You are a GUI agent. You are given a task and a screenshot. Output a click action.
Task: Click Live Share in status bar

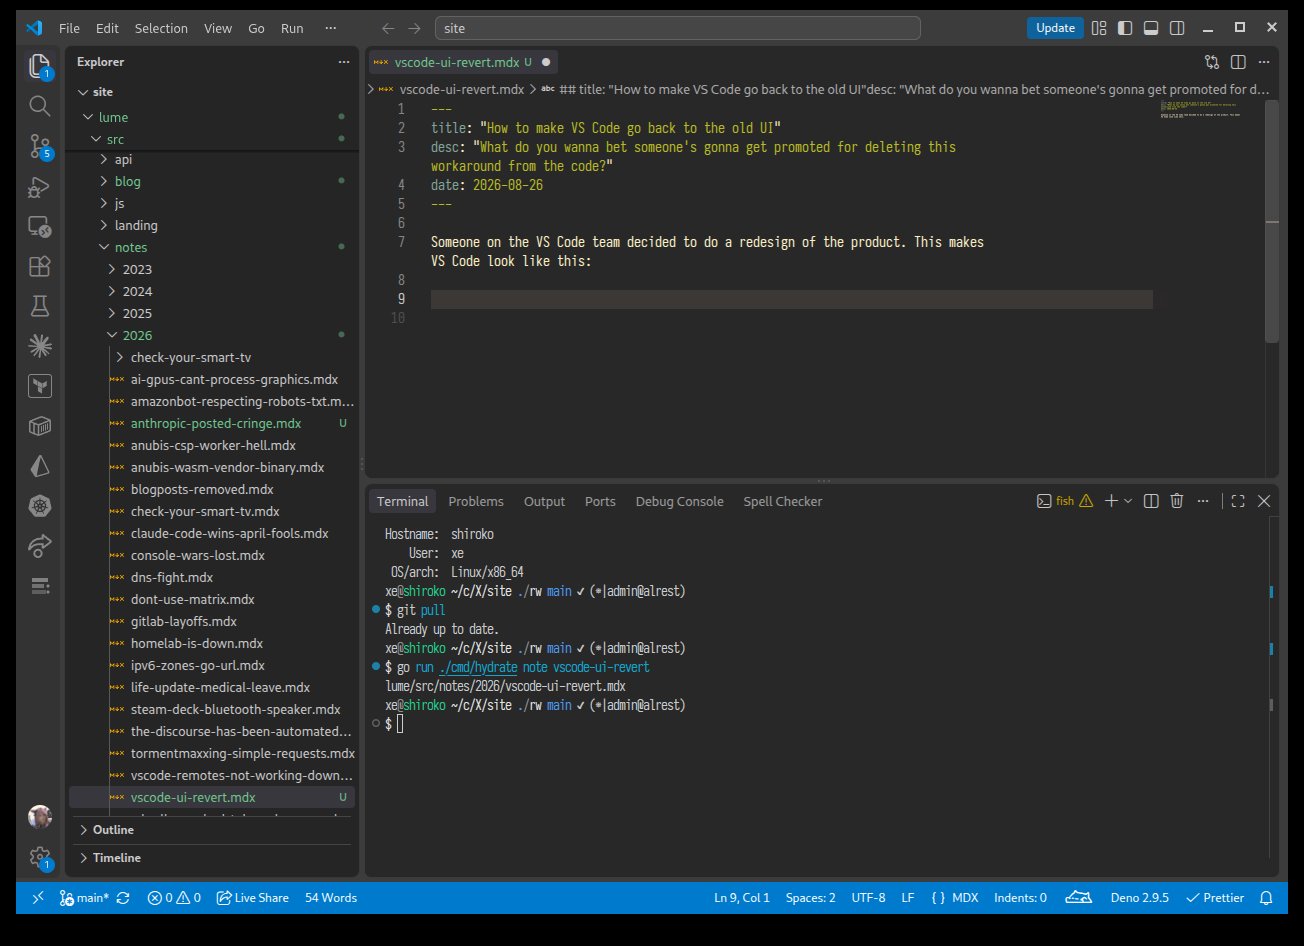coord(252,898)
